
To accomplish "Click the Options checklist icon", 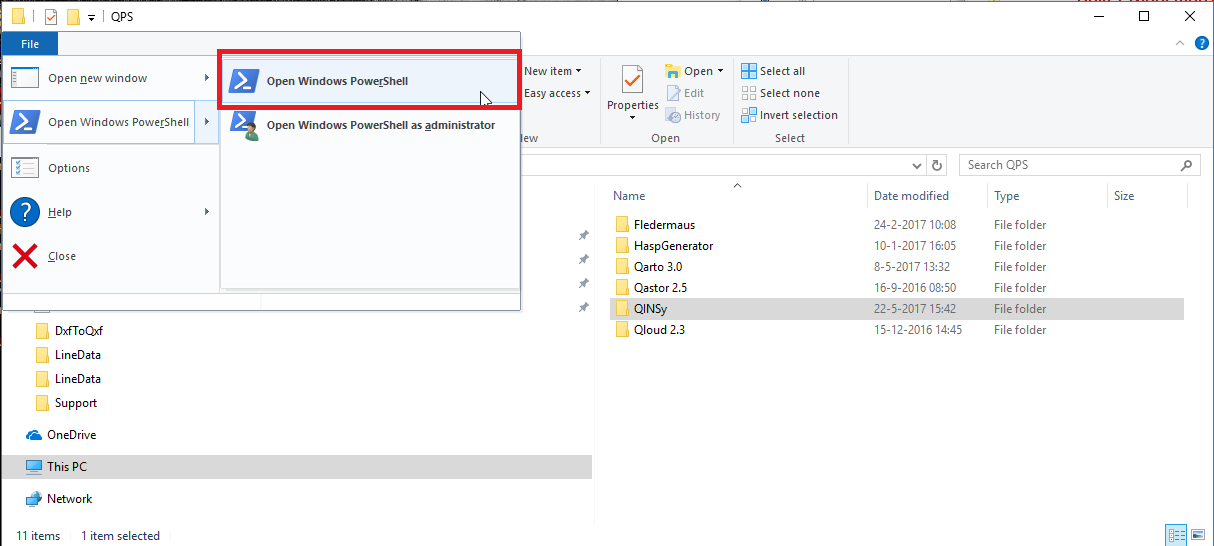I will (x=25, y=168).
